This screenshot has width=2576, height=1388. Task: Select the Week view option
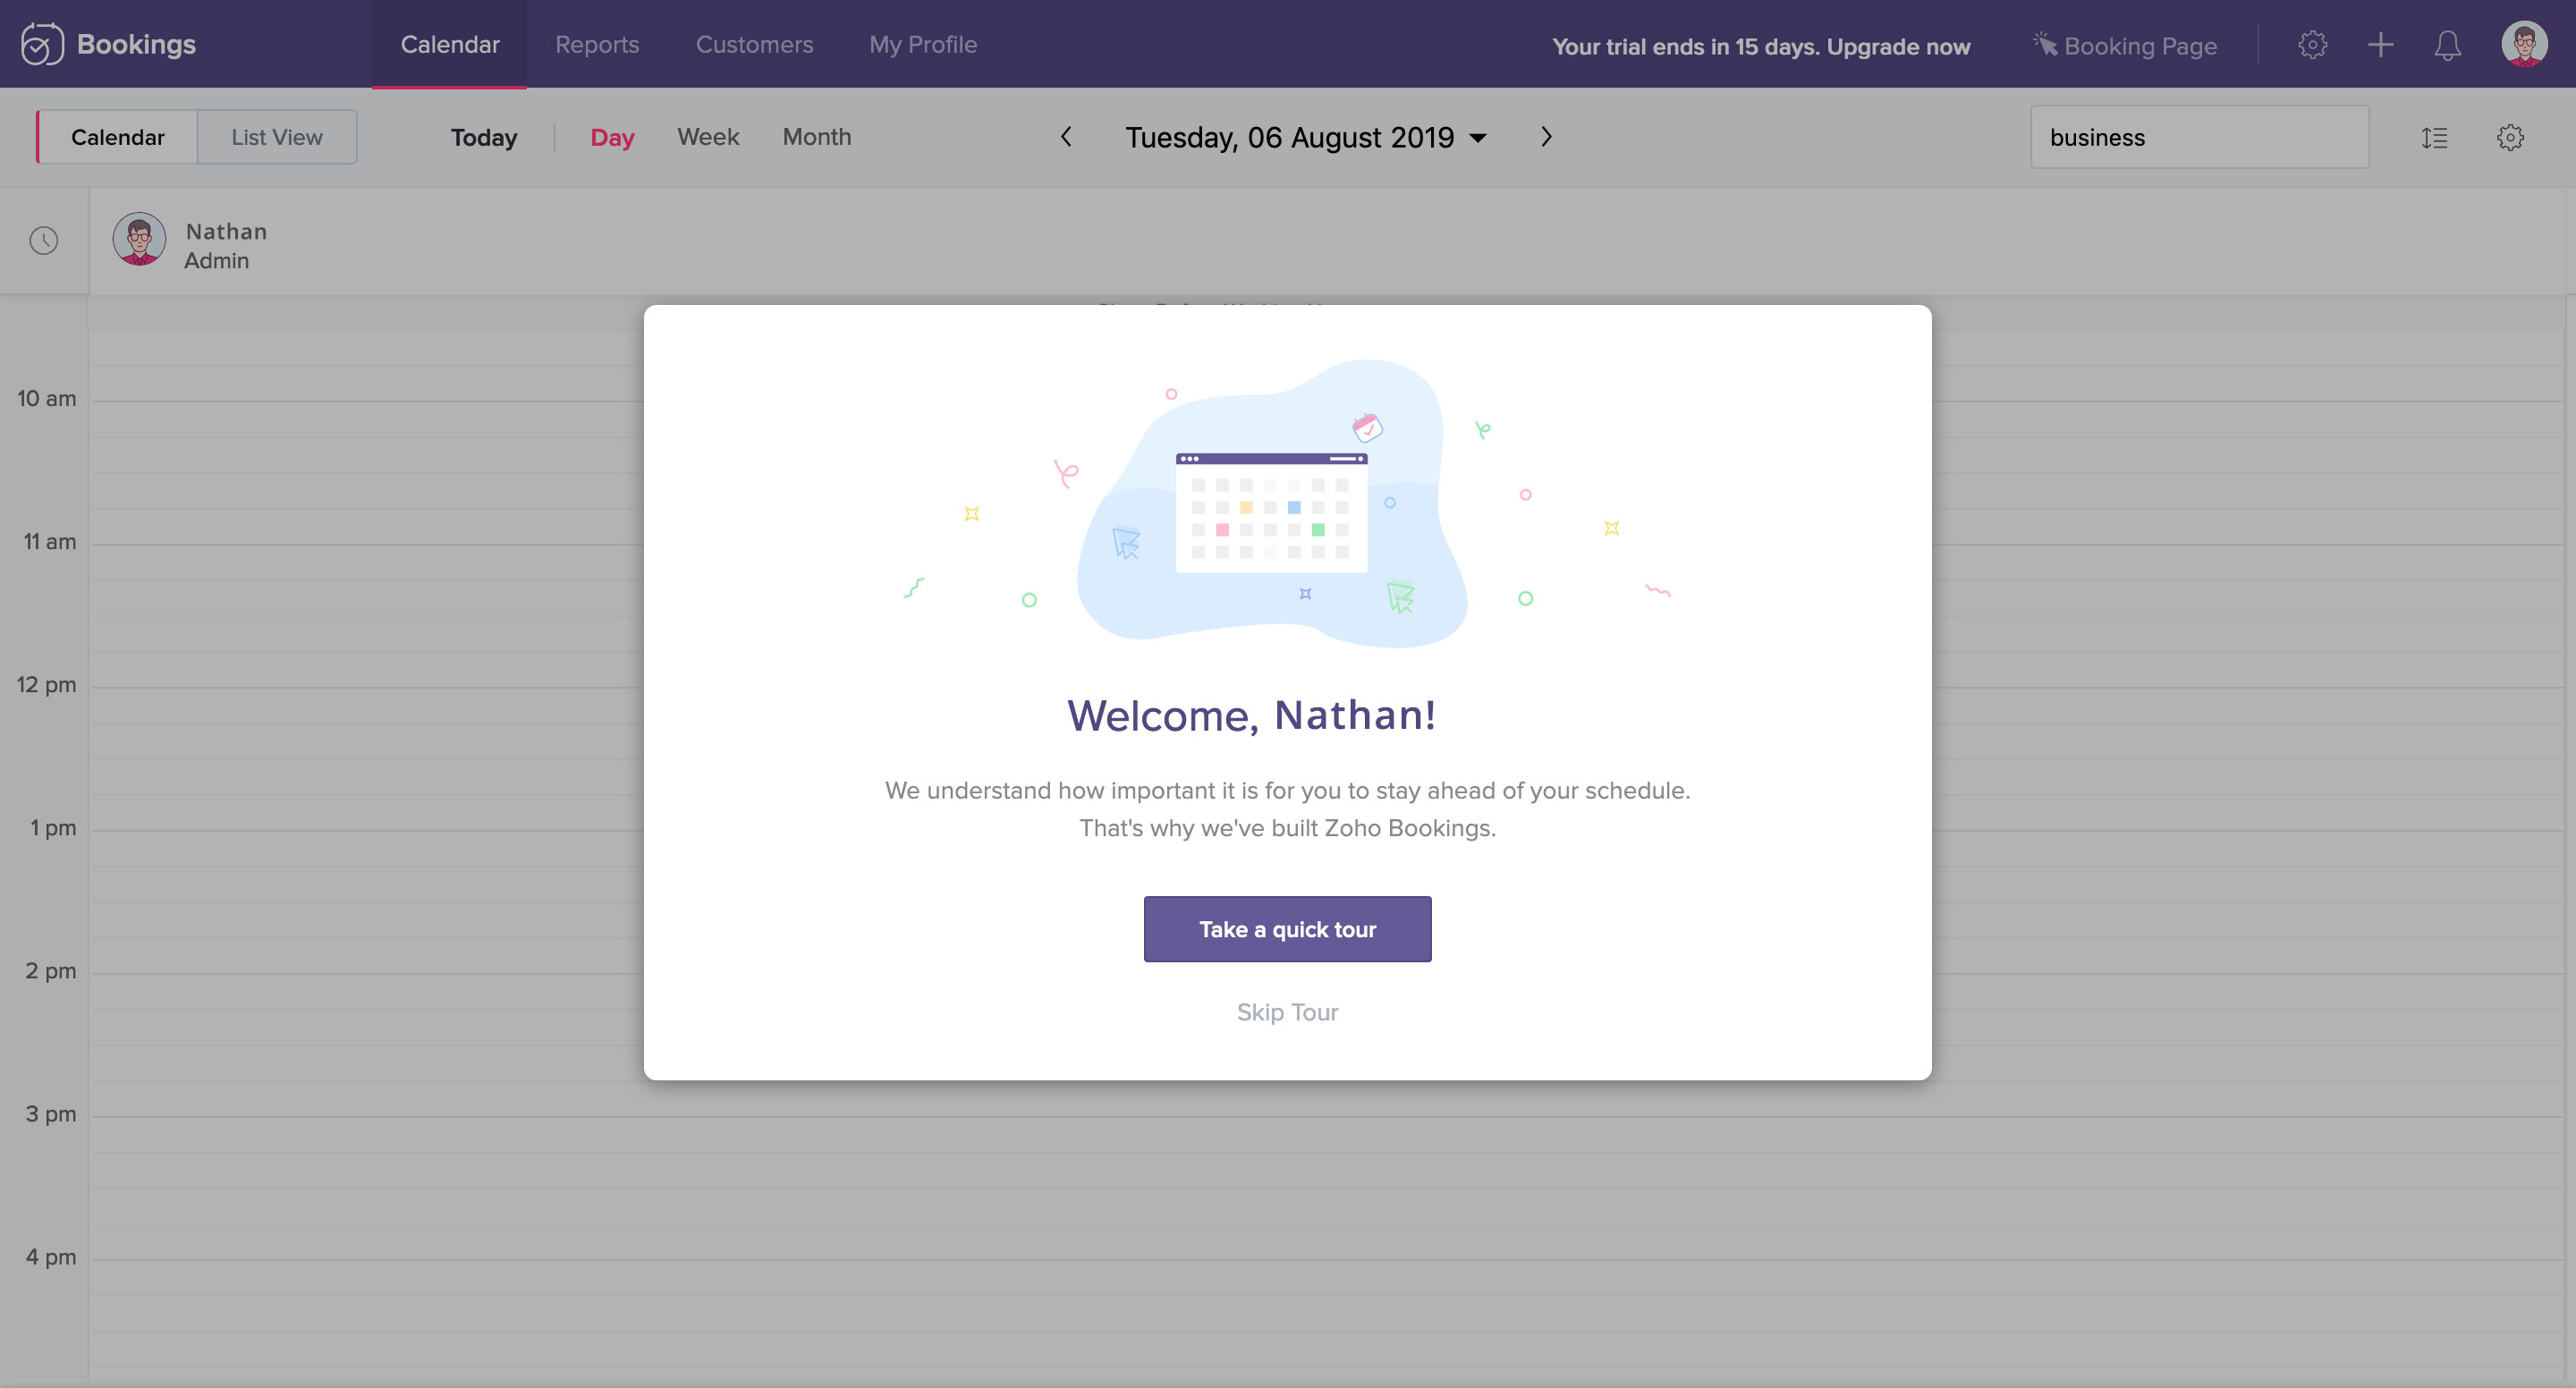click(x=708, y=137)
